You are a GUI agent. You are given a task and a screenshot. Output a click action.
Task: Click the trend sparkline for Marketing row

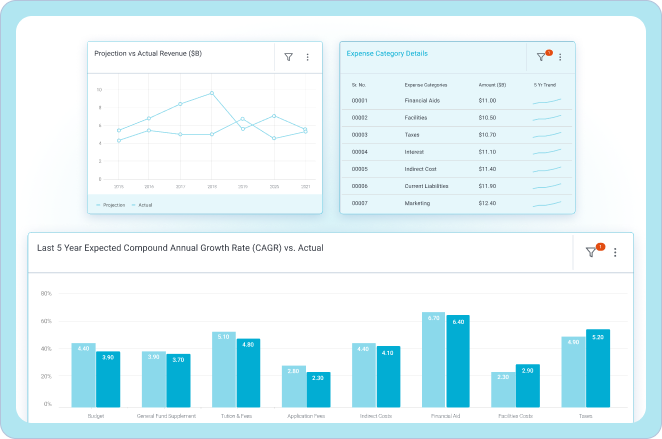tap(546, 203)
